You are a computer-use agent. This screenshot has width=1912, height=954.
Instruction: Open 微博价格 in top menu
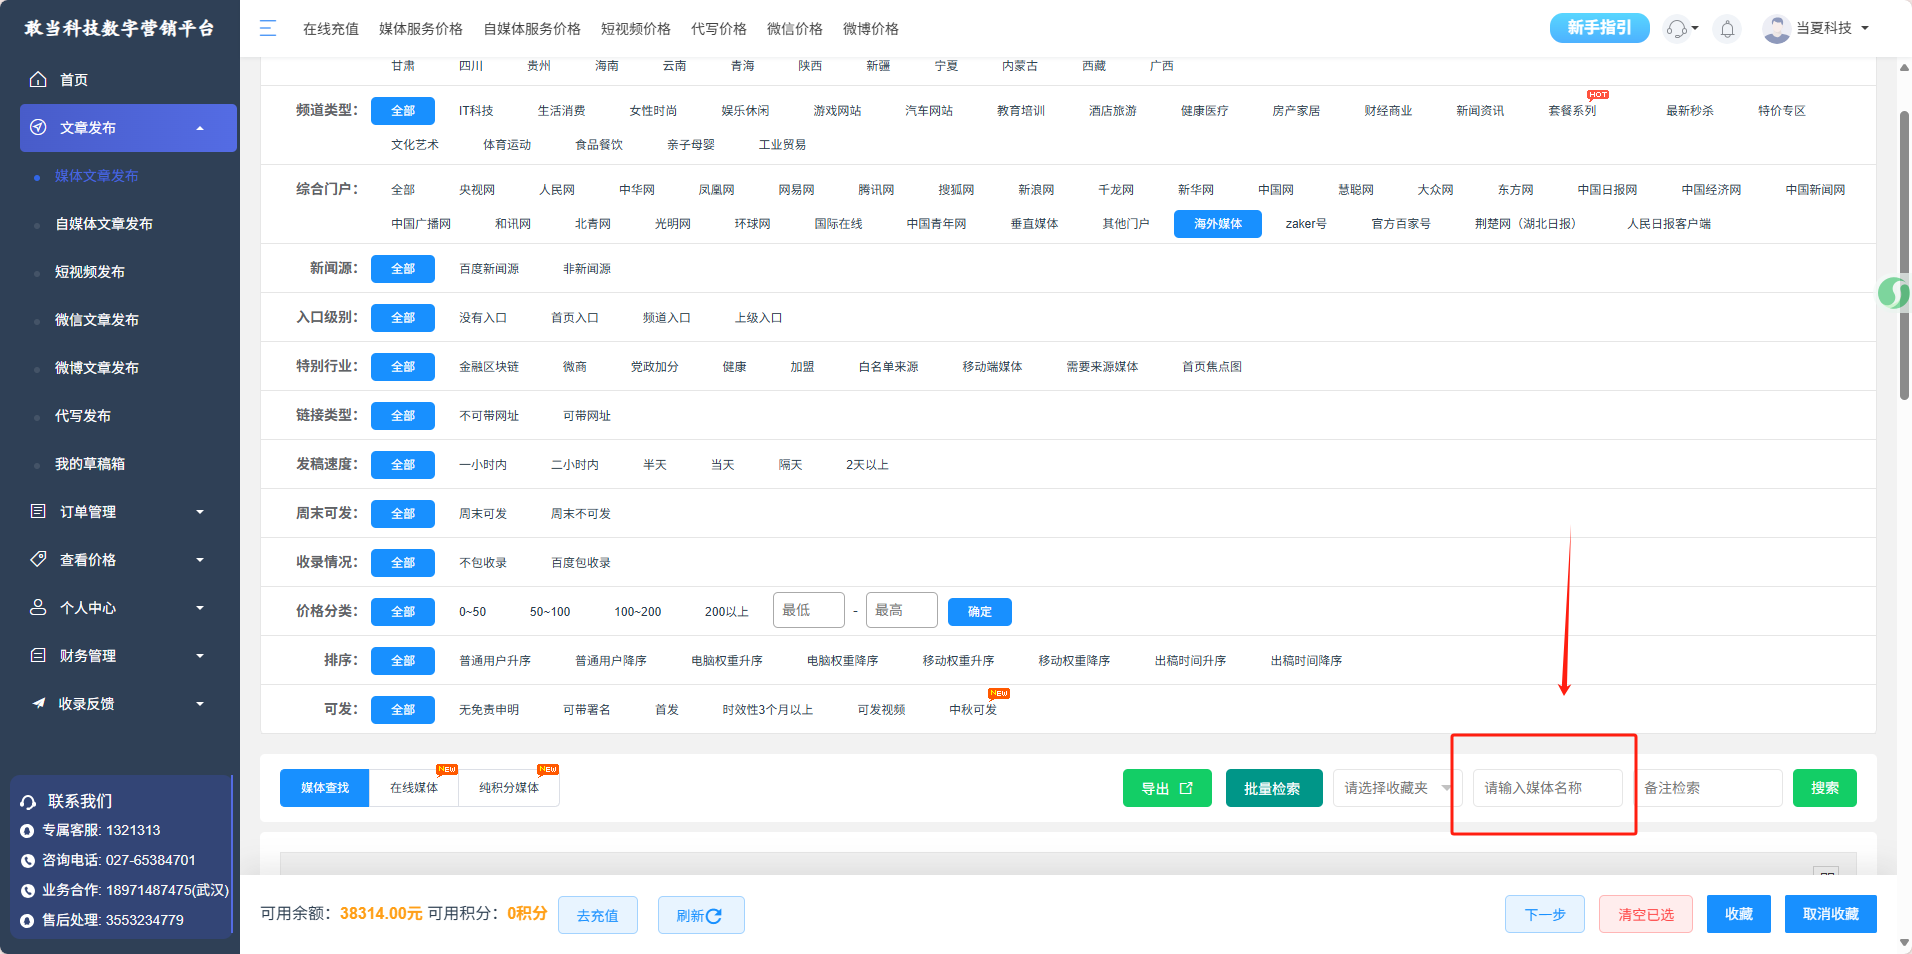871,29
